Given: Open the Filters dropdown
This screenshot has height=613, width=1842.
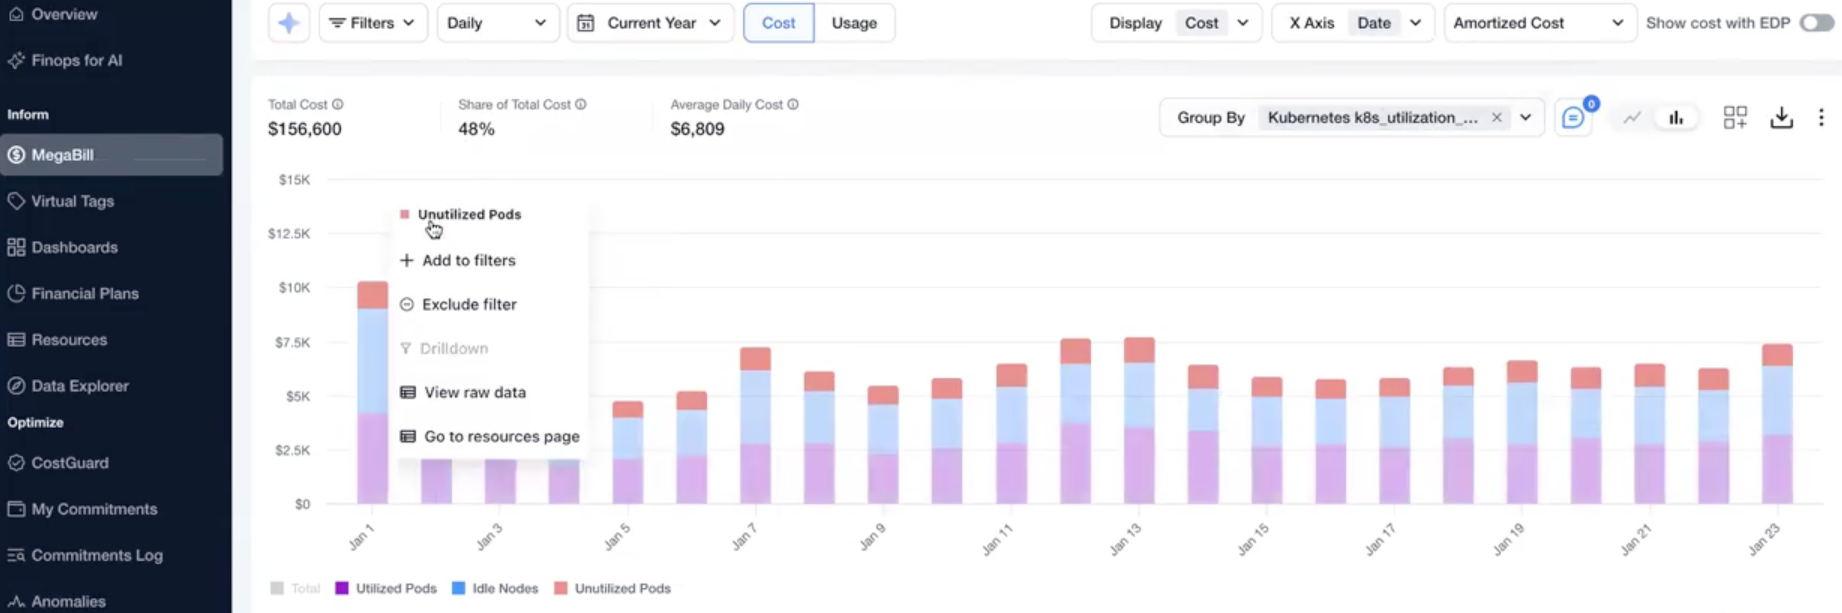Looking at the screenshot, I should 372,23.
